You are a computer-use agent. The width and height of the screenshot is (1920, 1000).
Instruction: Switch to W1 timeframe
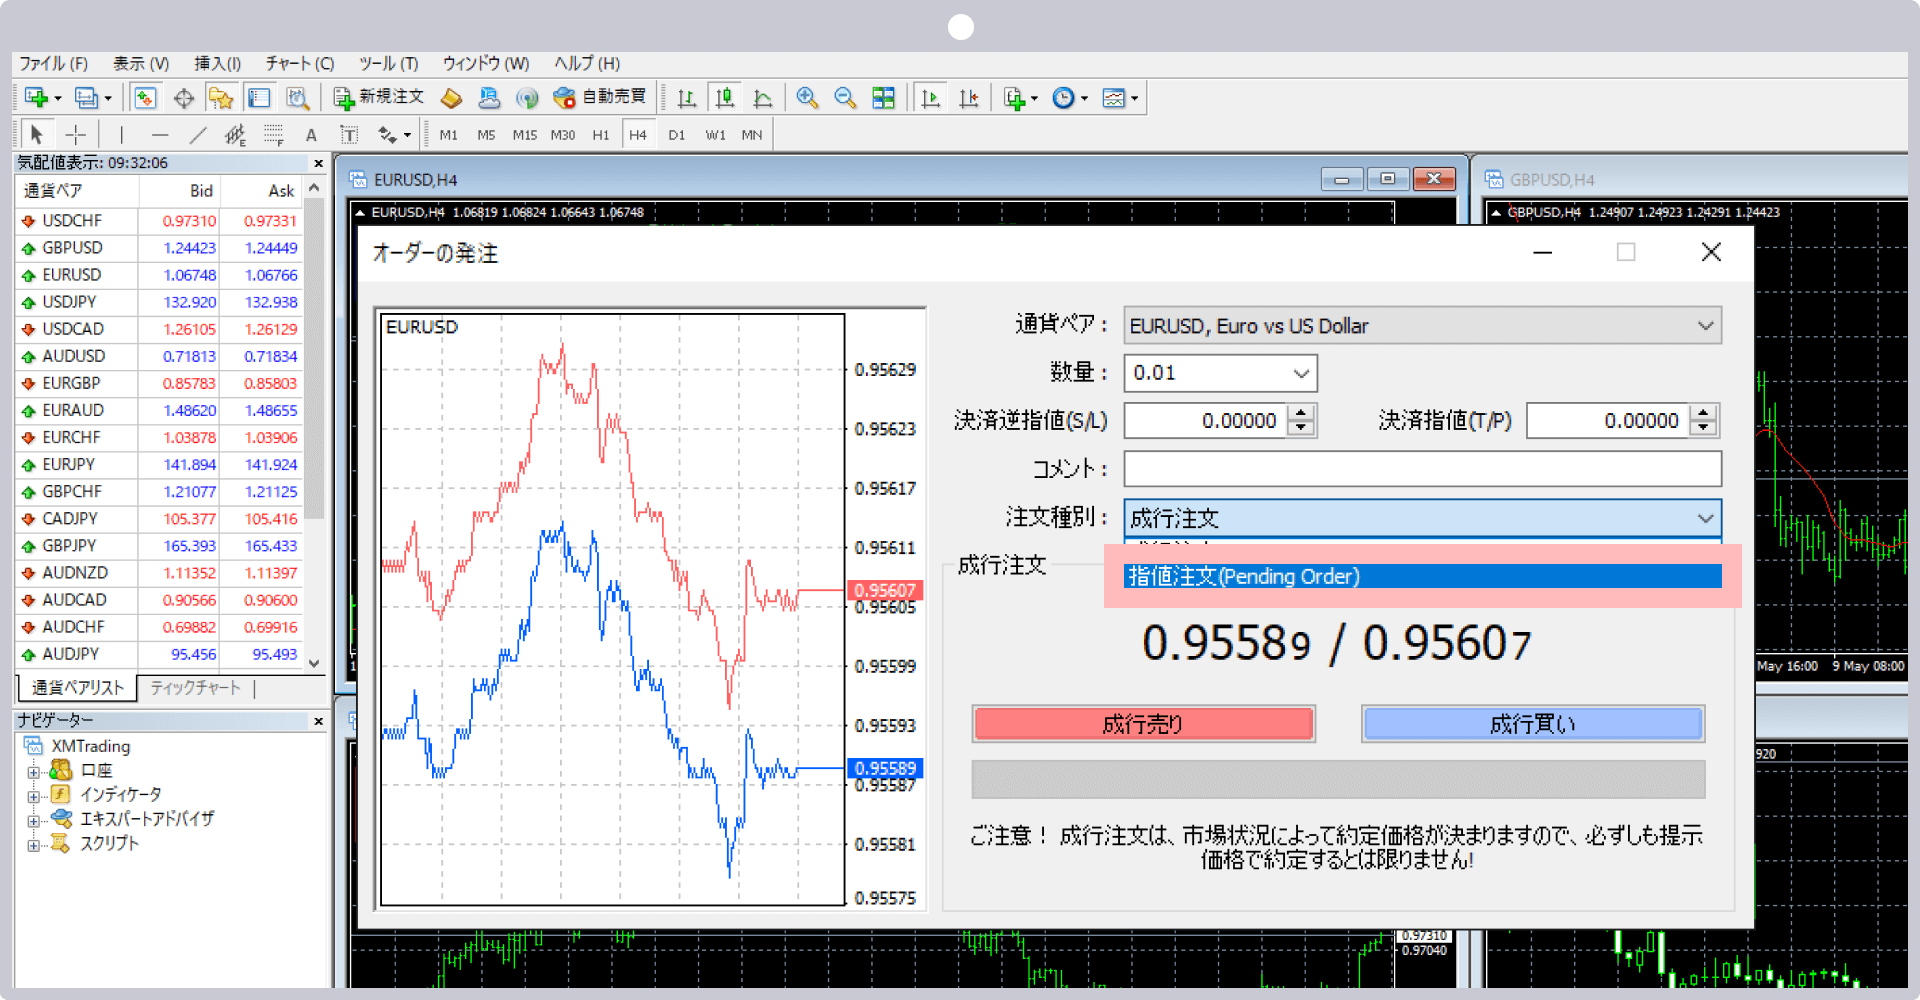click(715, 134)
